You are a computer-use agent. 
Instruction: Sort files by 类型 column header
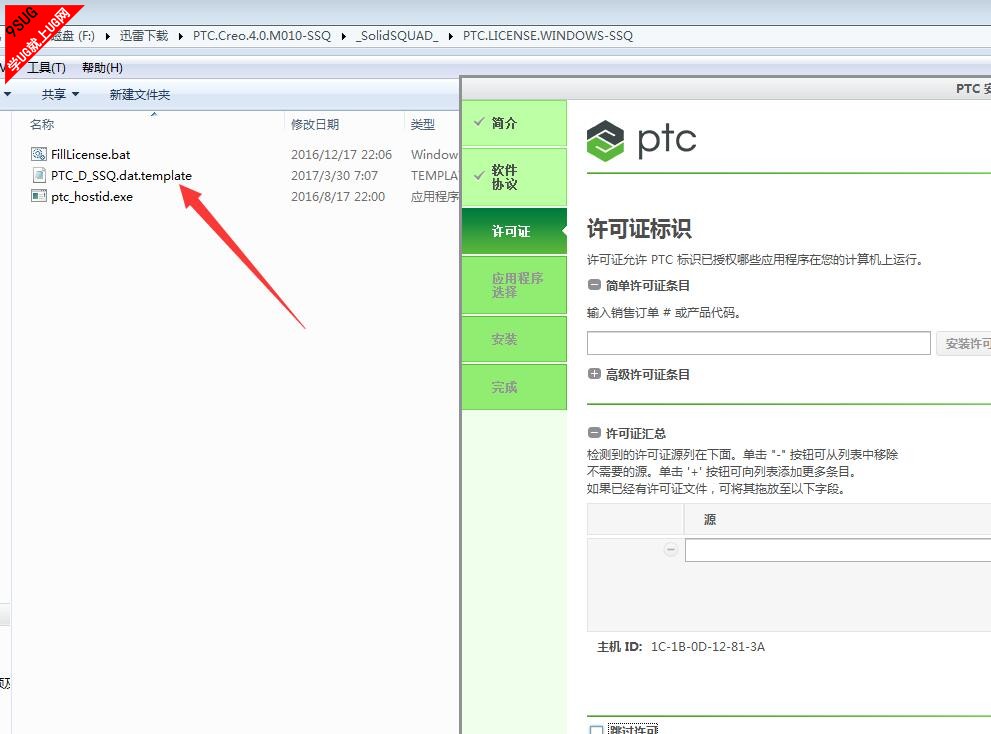[423, 125]
